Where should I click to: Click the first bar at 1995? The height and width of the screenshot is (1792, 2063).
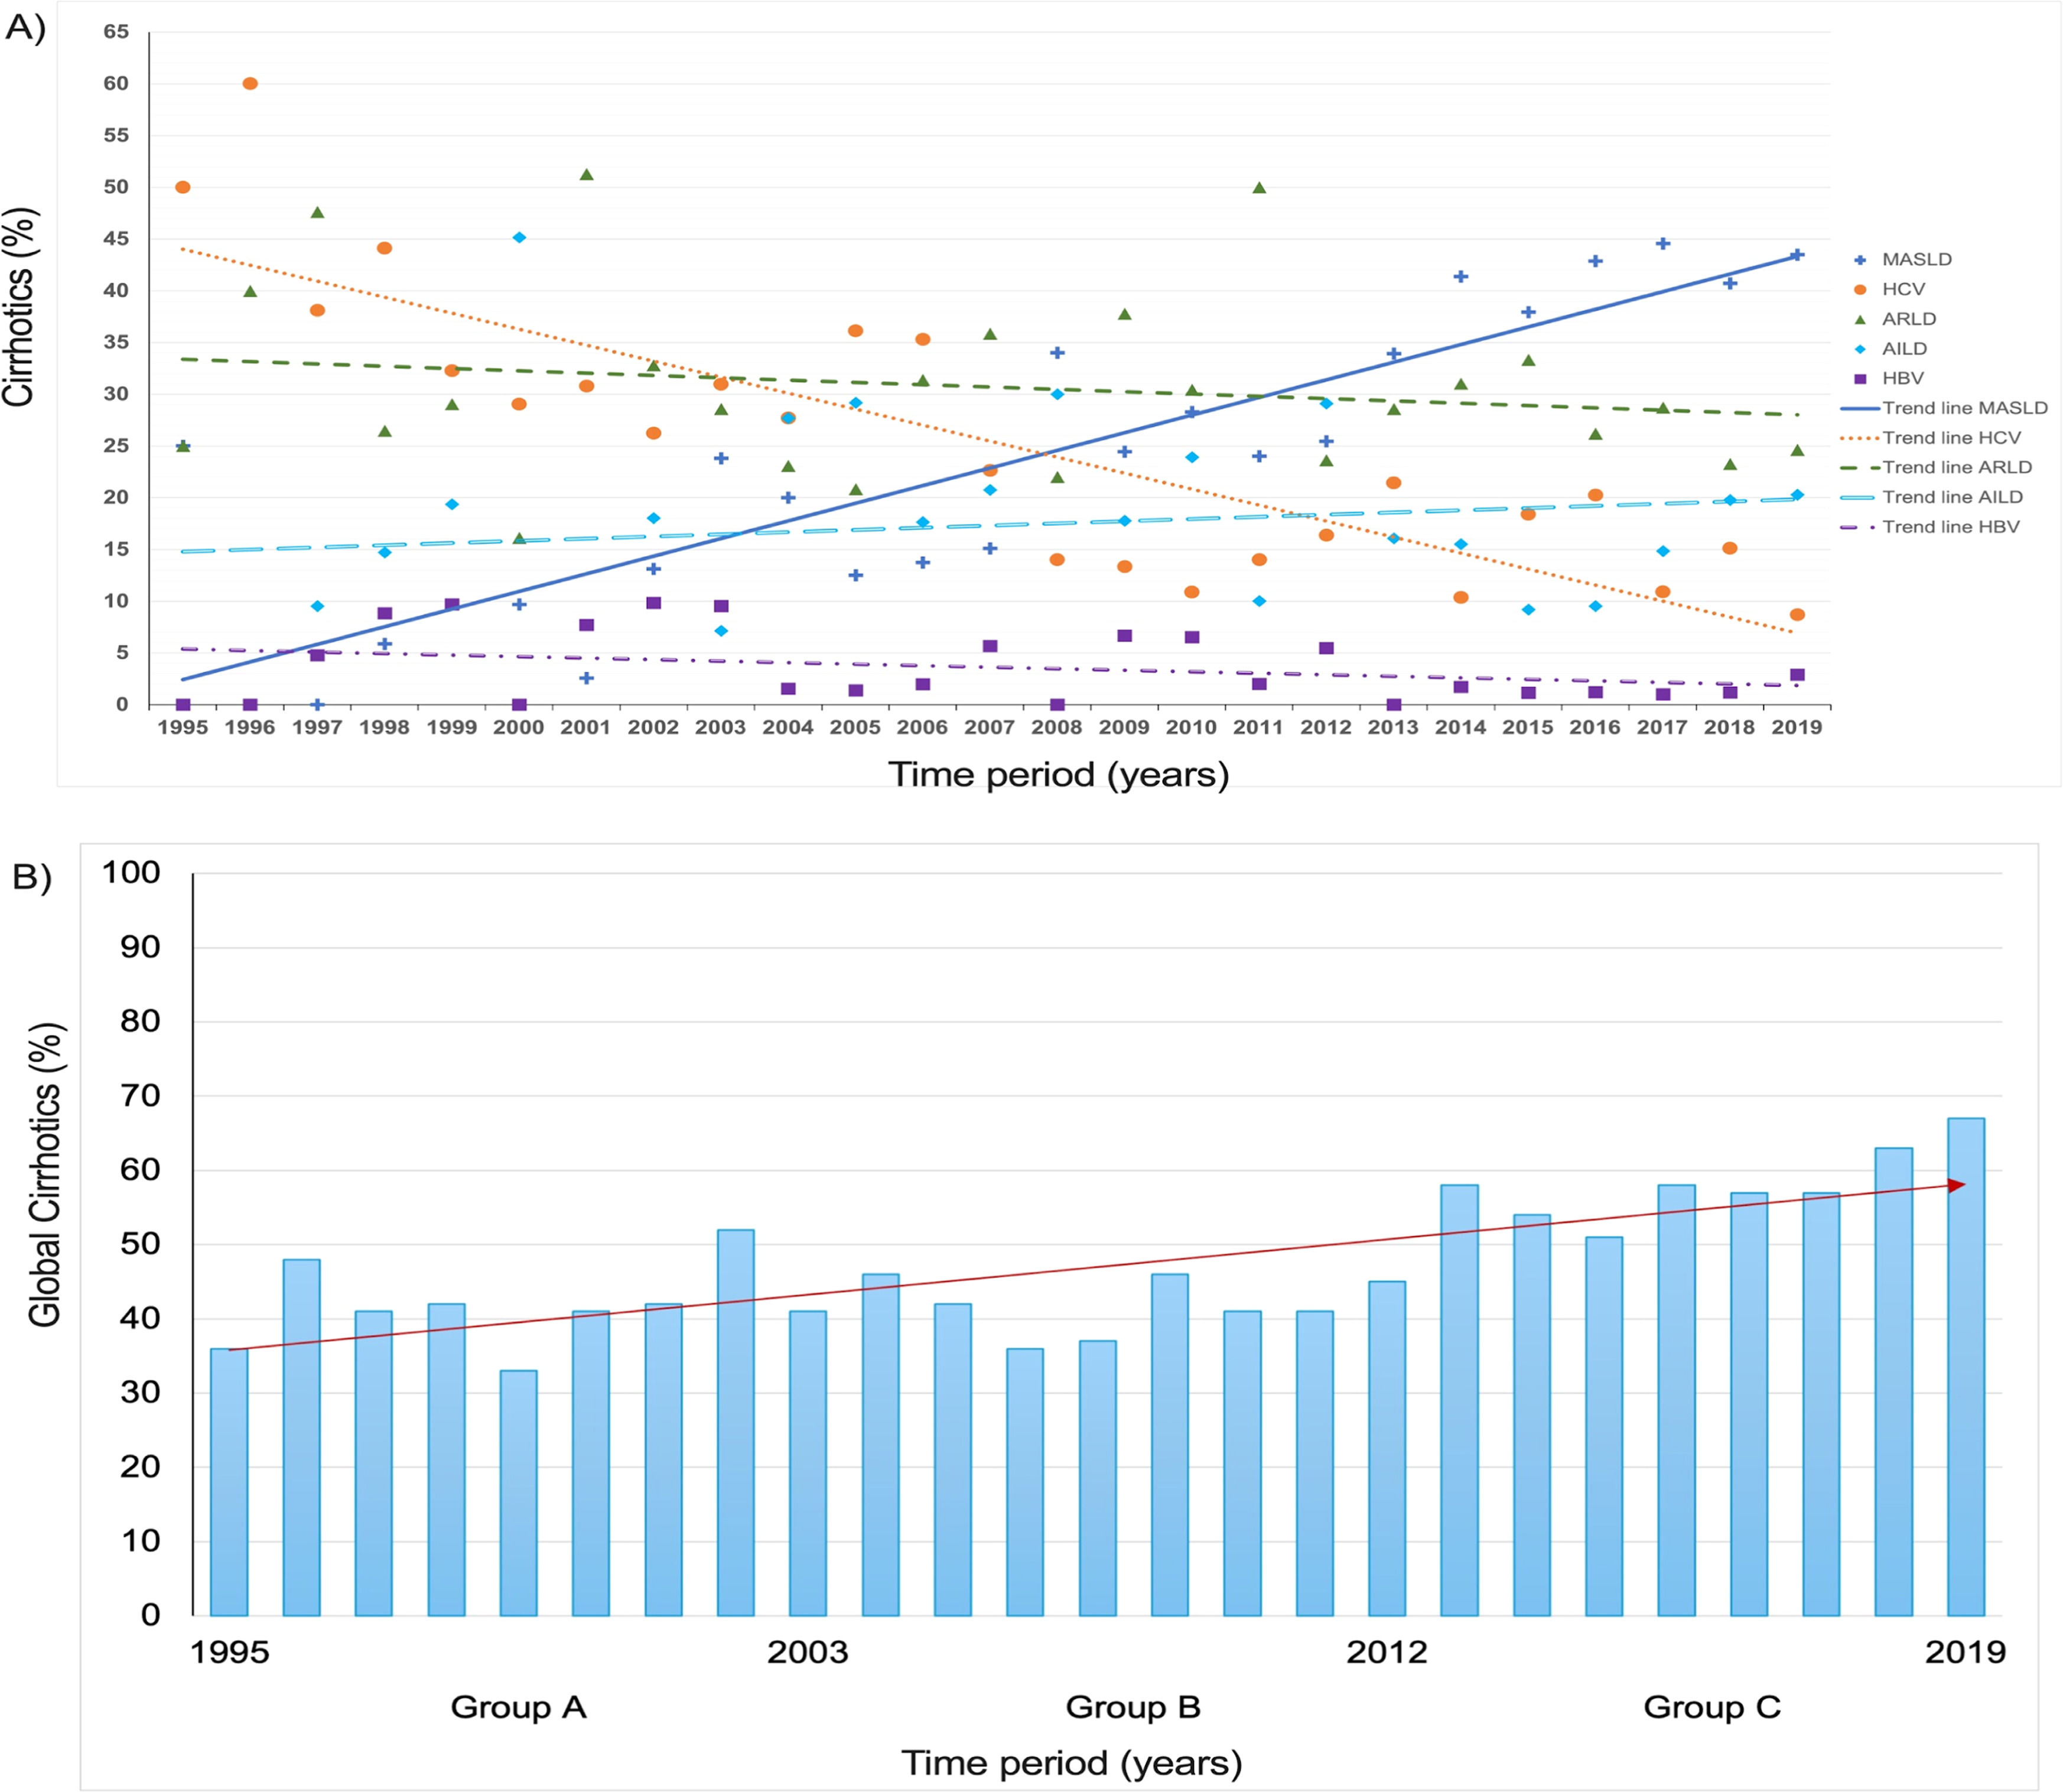(x=229, y=1482)
